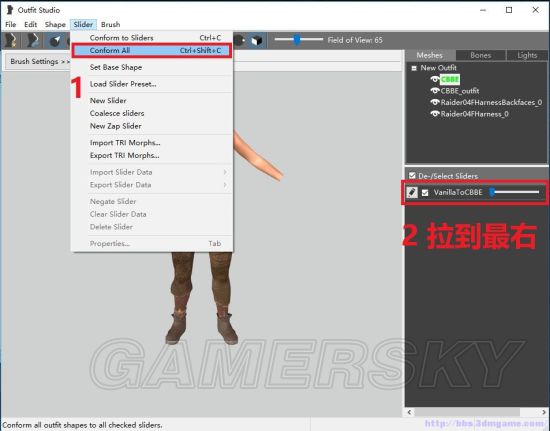Hide the CBBE mesh eye icon

point(435,79)
